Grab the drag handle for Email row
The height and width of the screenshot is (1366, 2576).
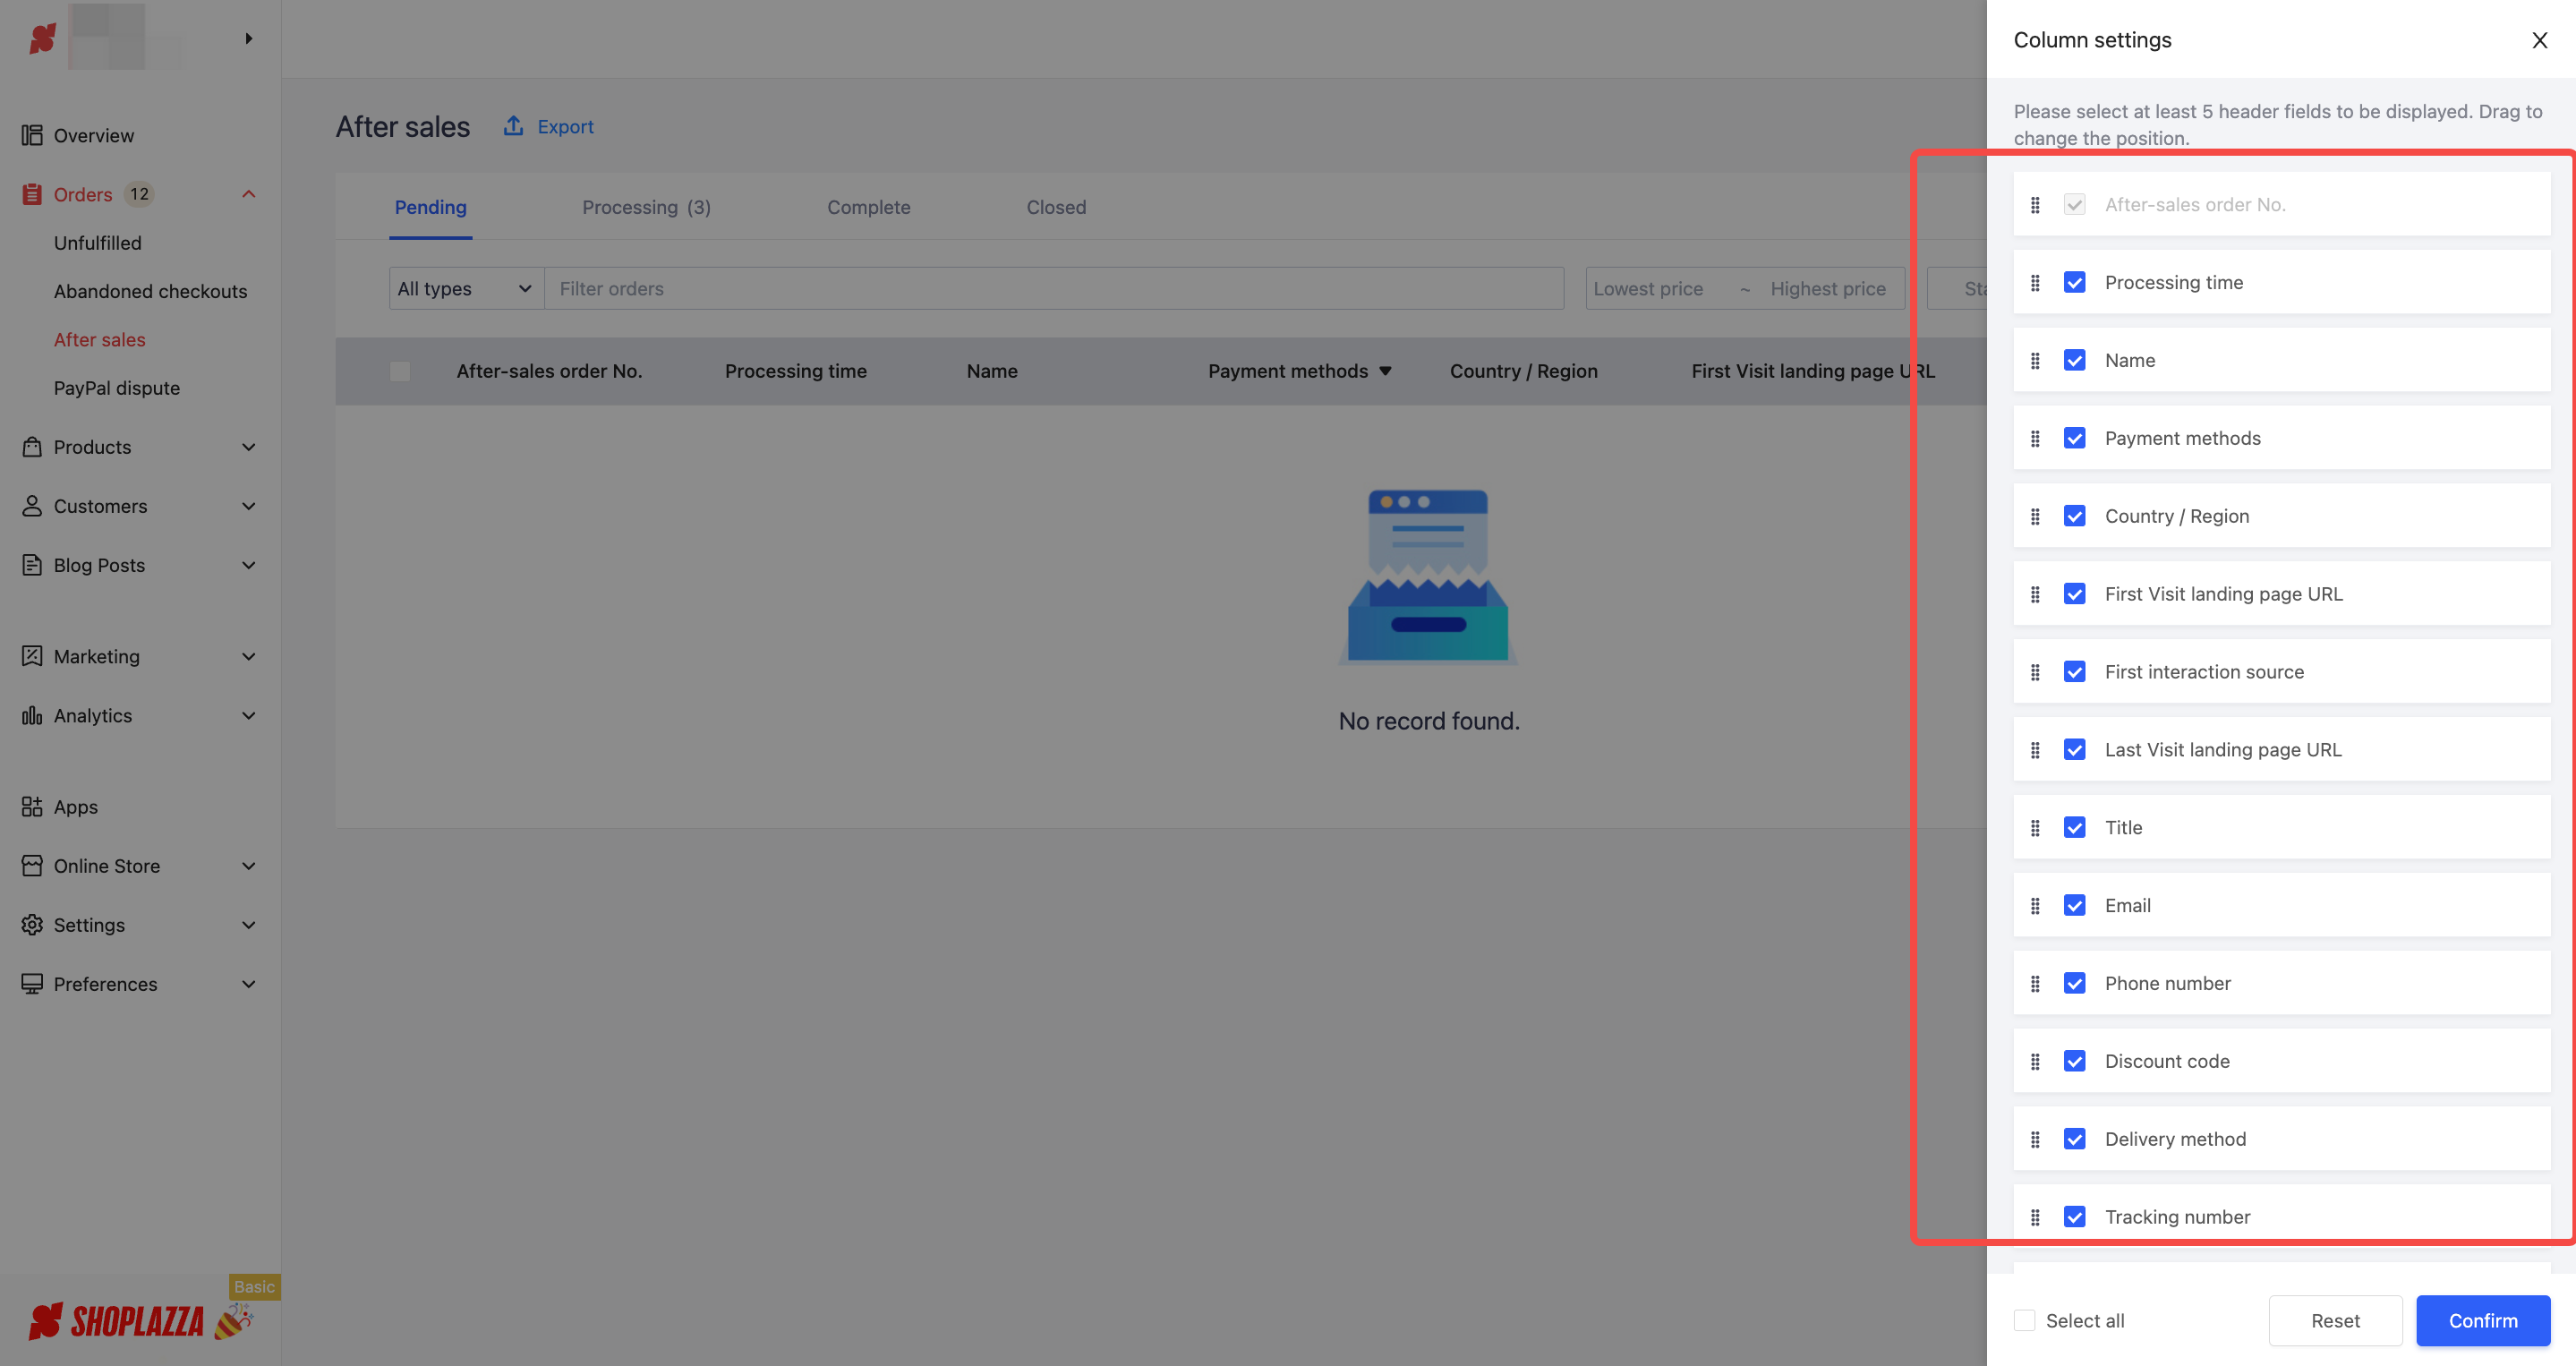point(2035,906)
